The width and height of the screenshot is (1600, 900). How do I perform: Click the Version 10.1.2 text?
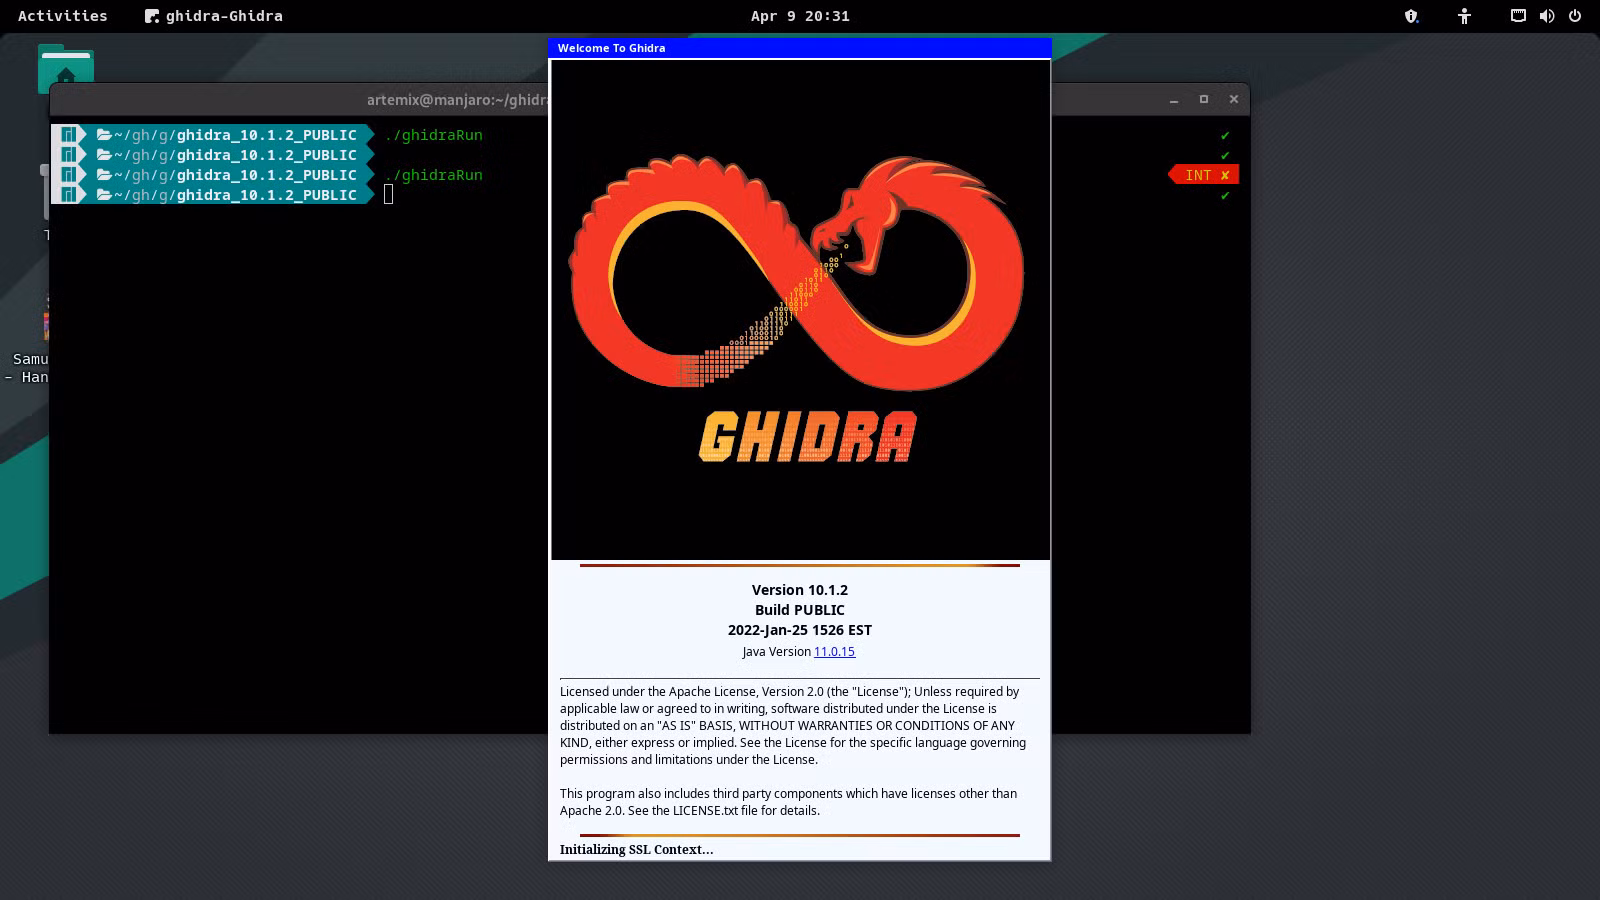[800, 590]
